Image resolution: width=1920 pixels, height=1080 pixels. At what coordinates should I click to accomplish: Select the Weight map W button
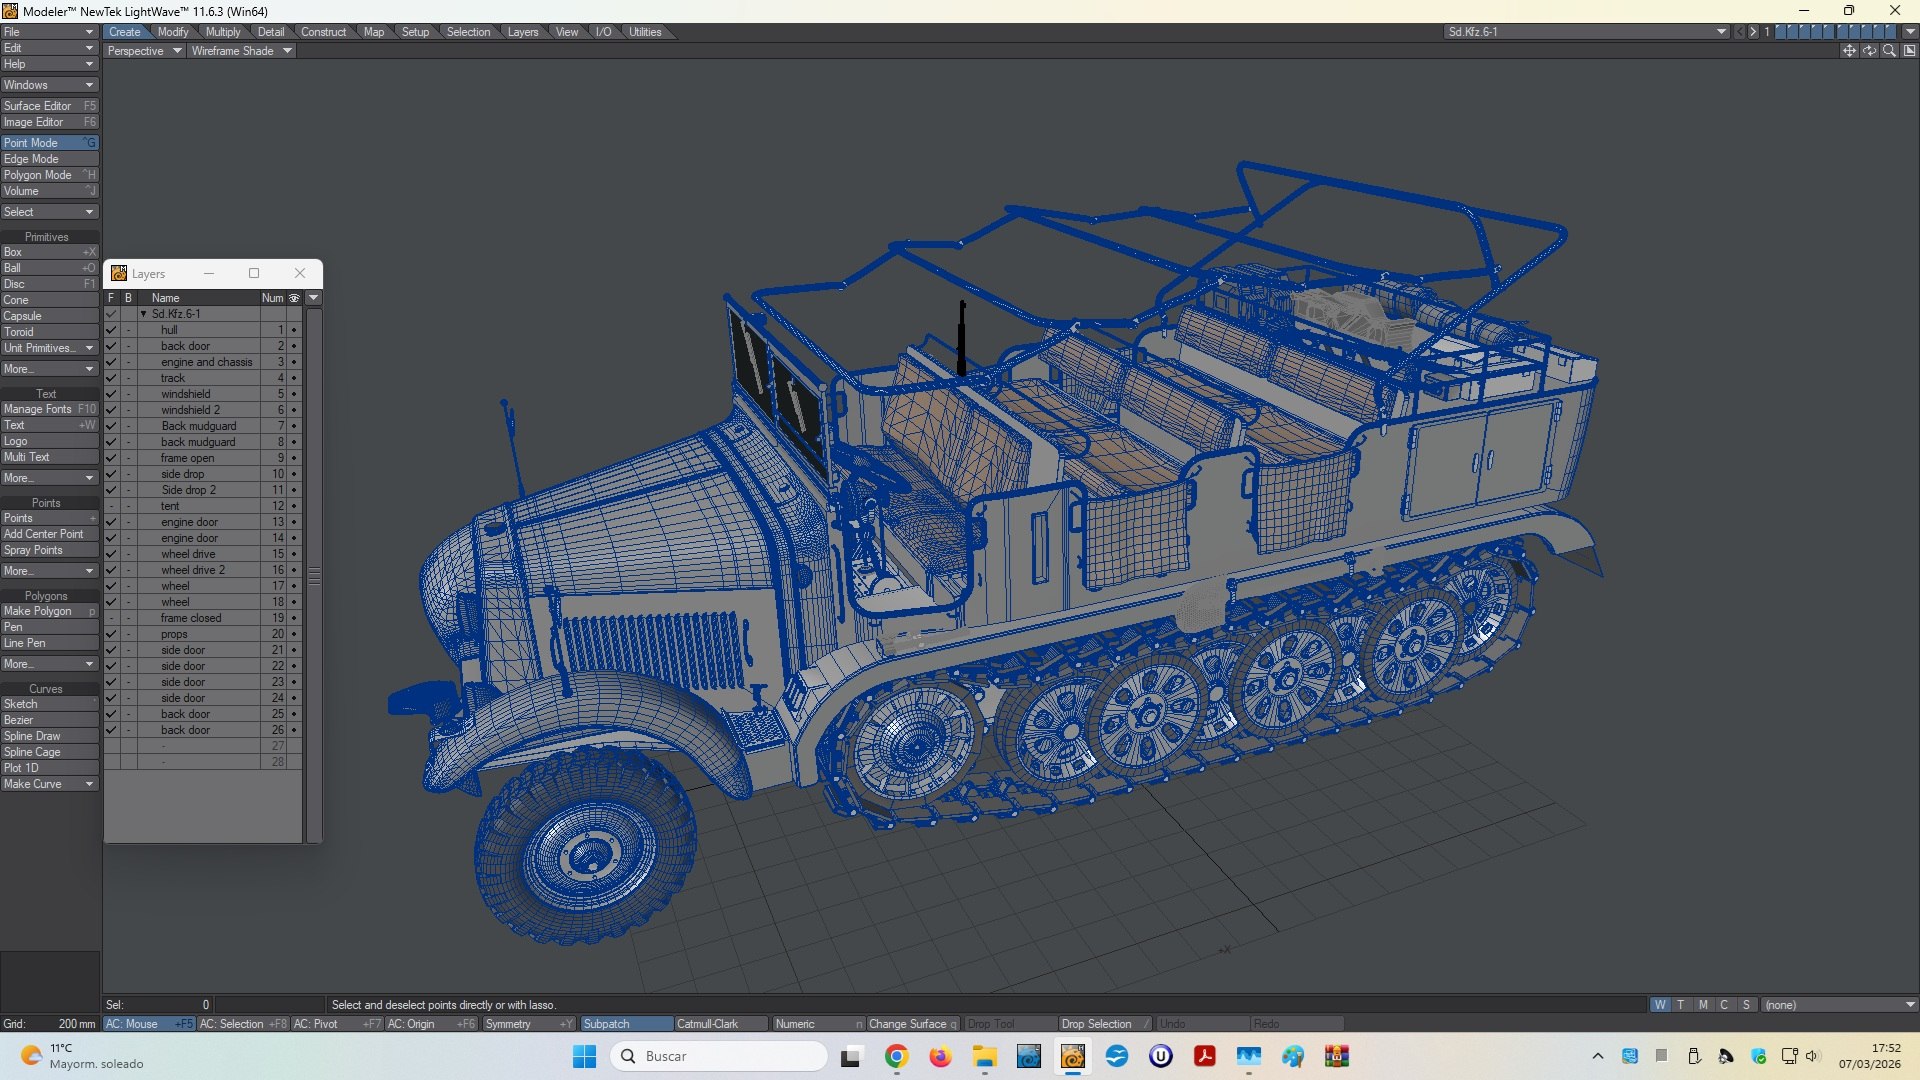tap(1660, 1005)
